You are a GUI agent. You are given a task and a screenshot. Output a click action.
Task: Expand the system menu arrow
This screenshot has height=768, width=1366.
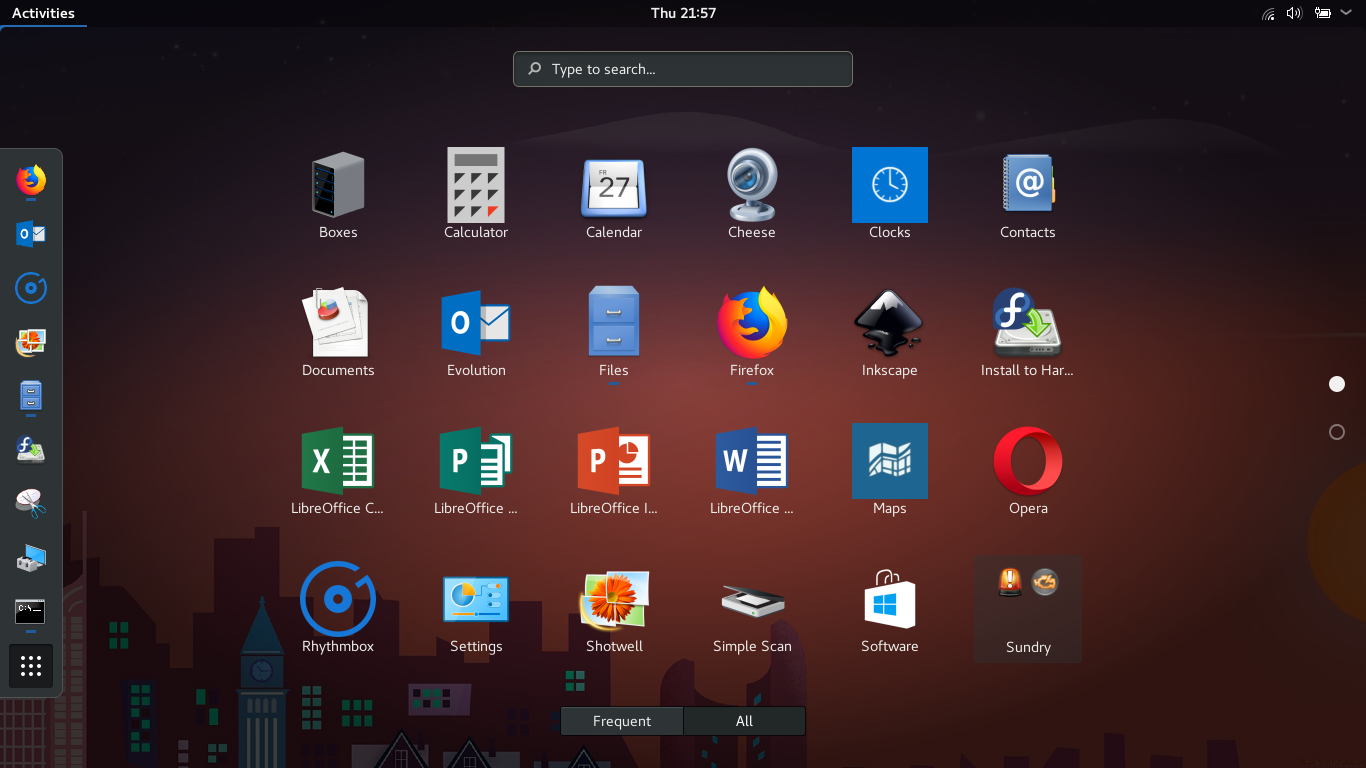coord(1346,13)
